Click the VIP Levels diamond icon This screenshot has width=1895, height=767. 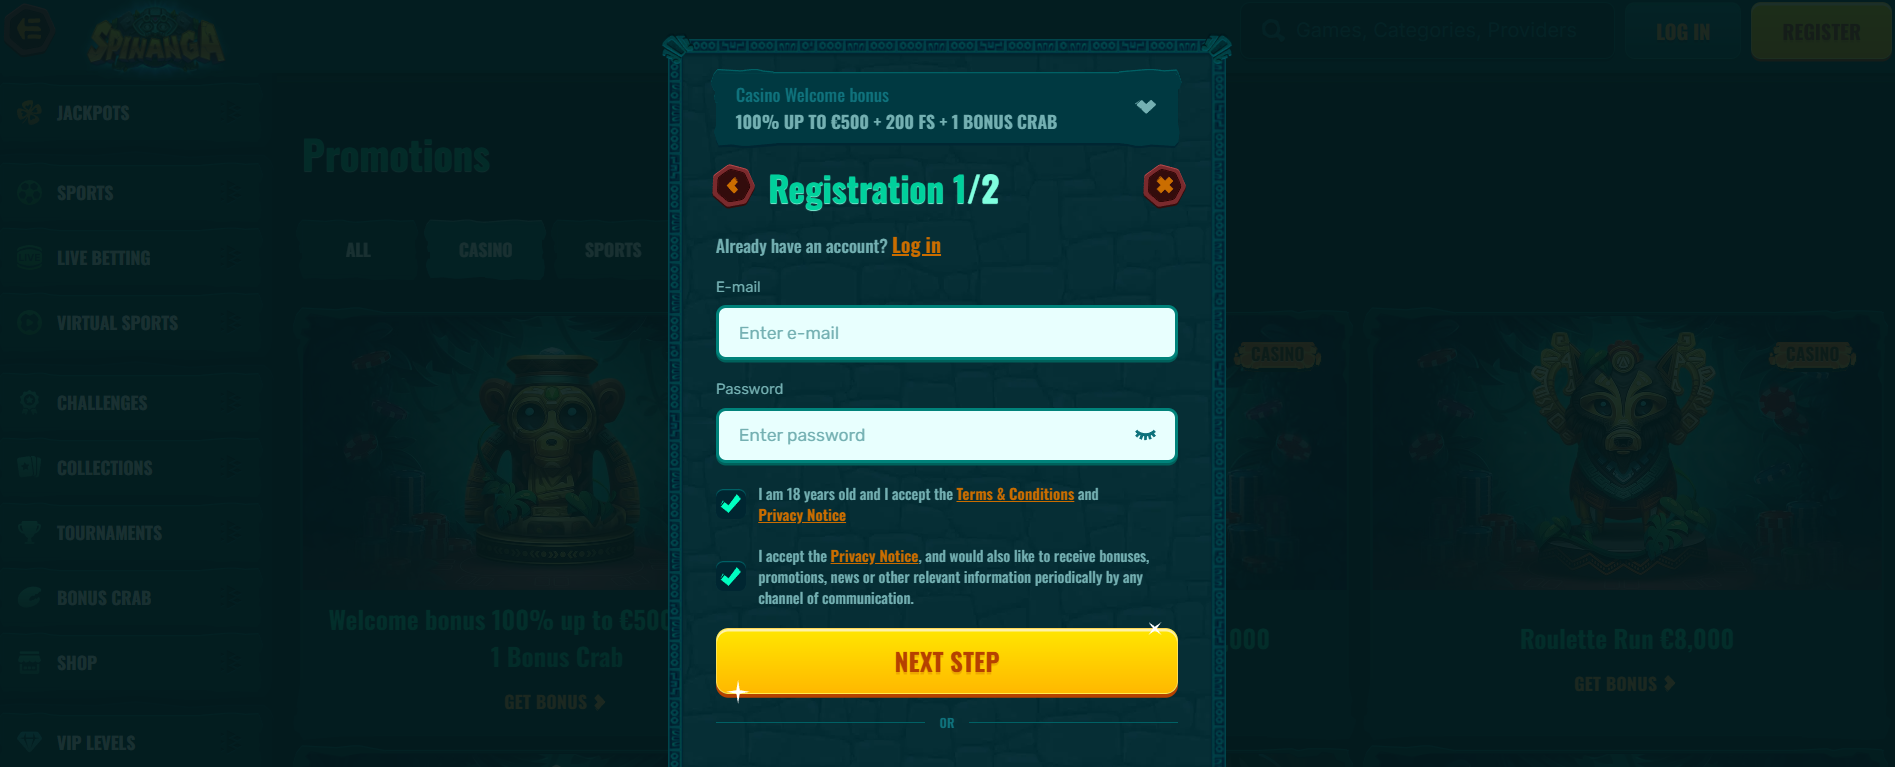[x=30, y=742]
